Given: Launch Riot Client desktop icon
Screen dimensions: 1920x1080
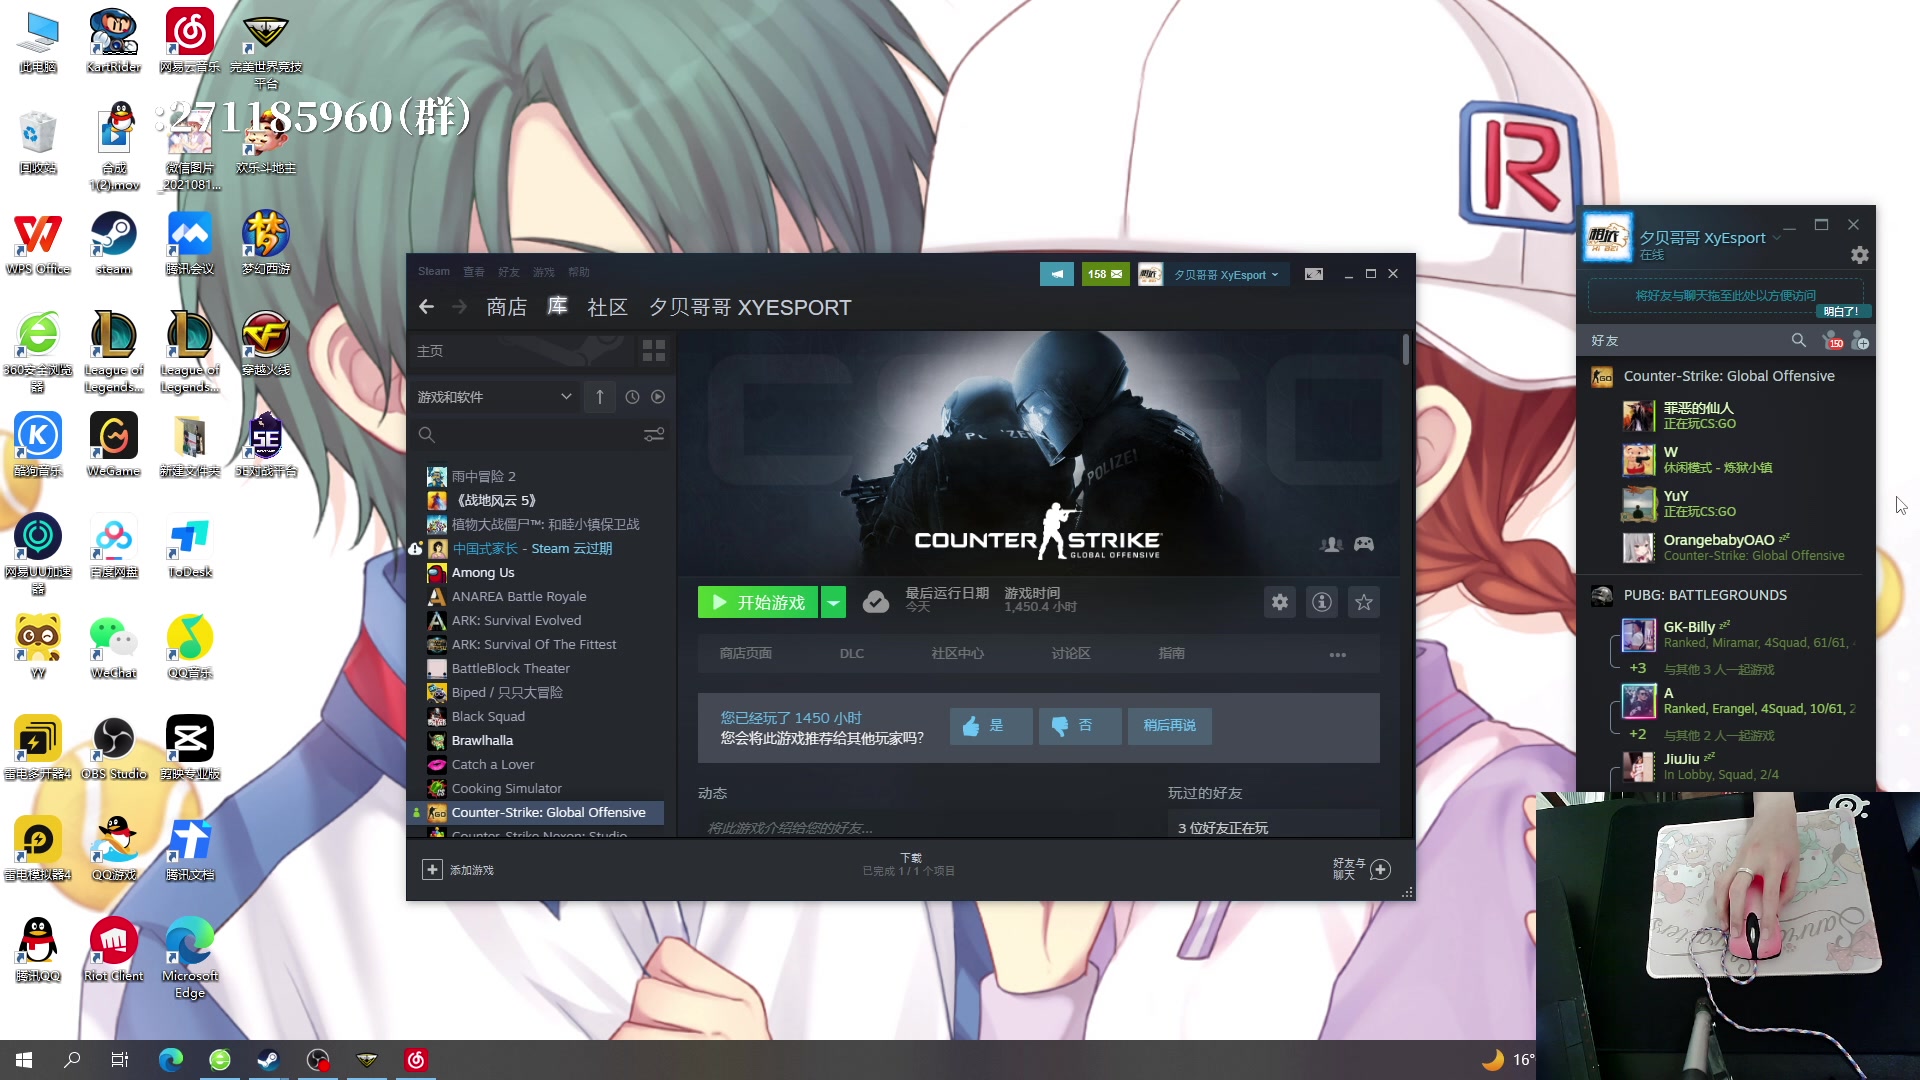Looking at the screenshot, I should tap(114, 950).
